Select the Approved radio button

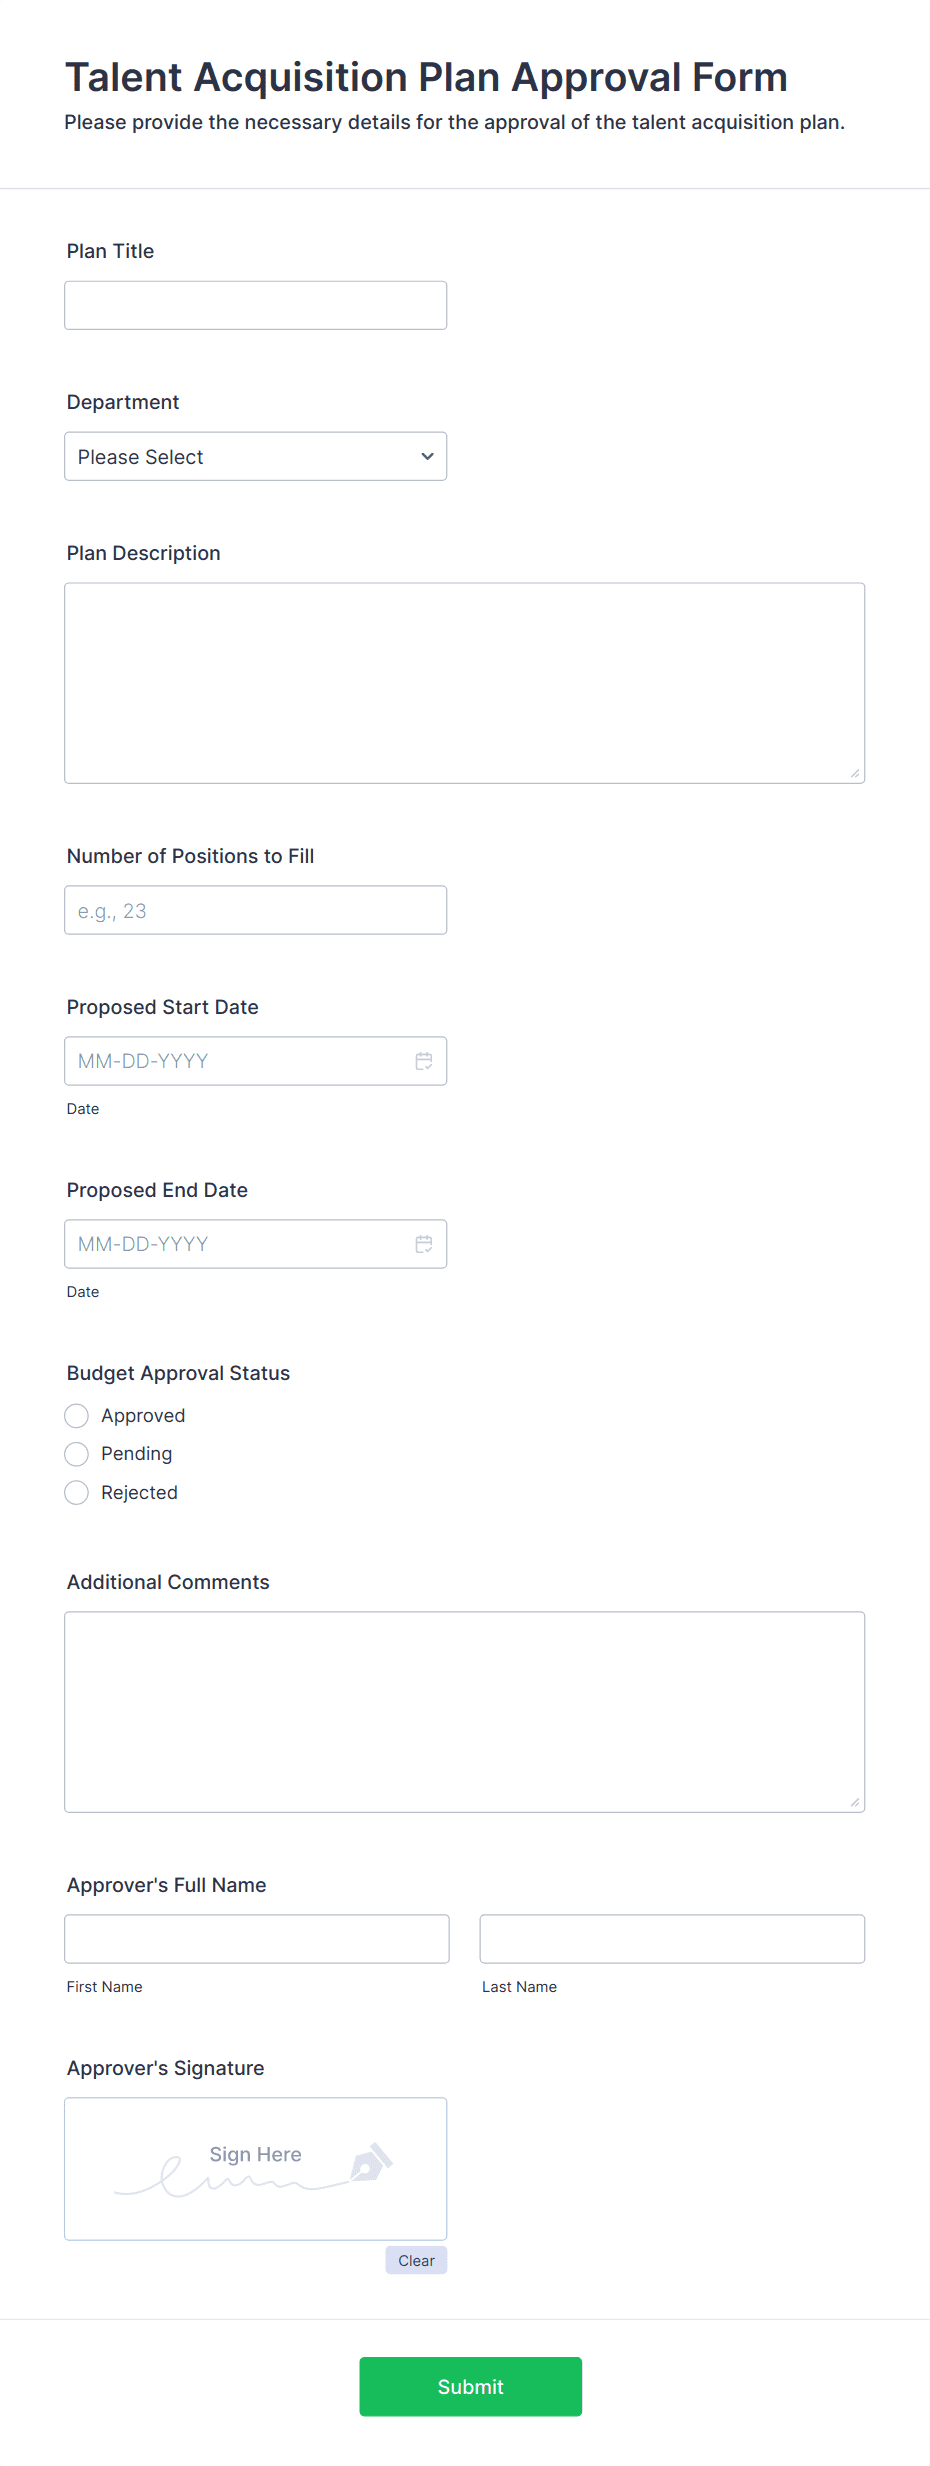(77, 1416)
